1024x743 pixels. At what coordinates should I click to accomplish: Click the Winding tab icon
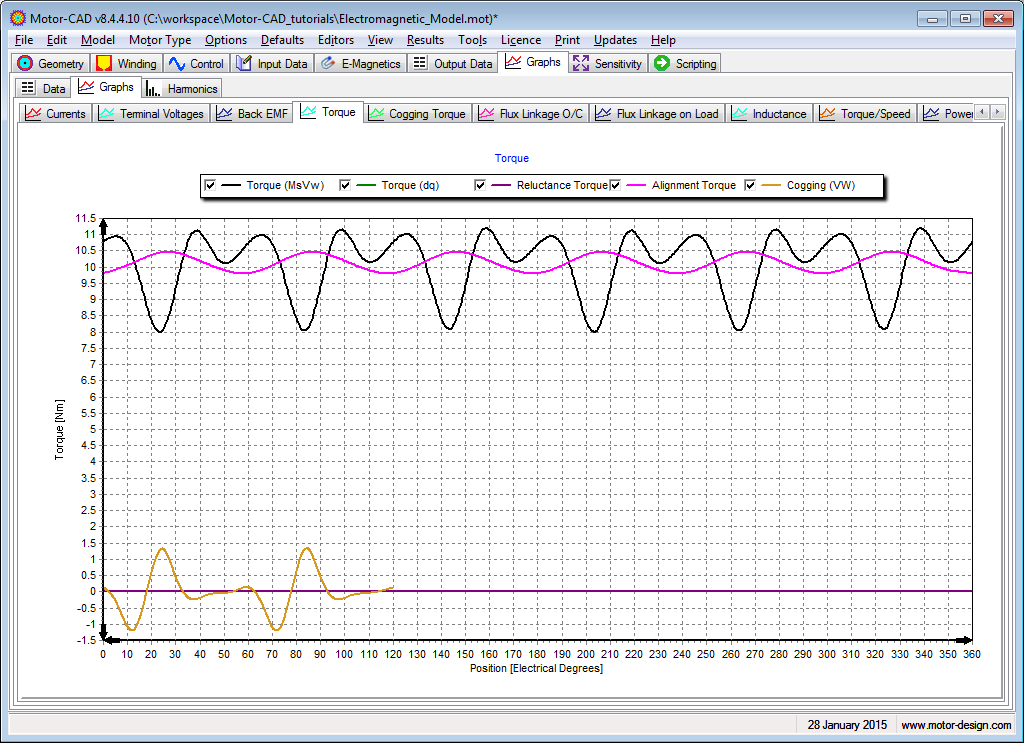coord(104,63)
